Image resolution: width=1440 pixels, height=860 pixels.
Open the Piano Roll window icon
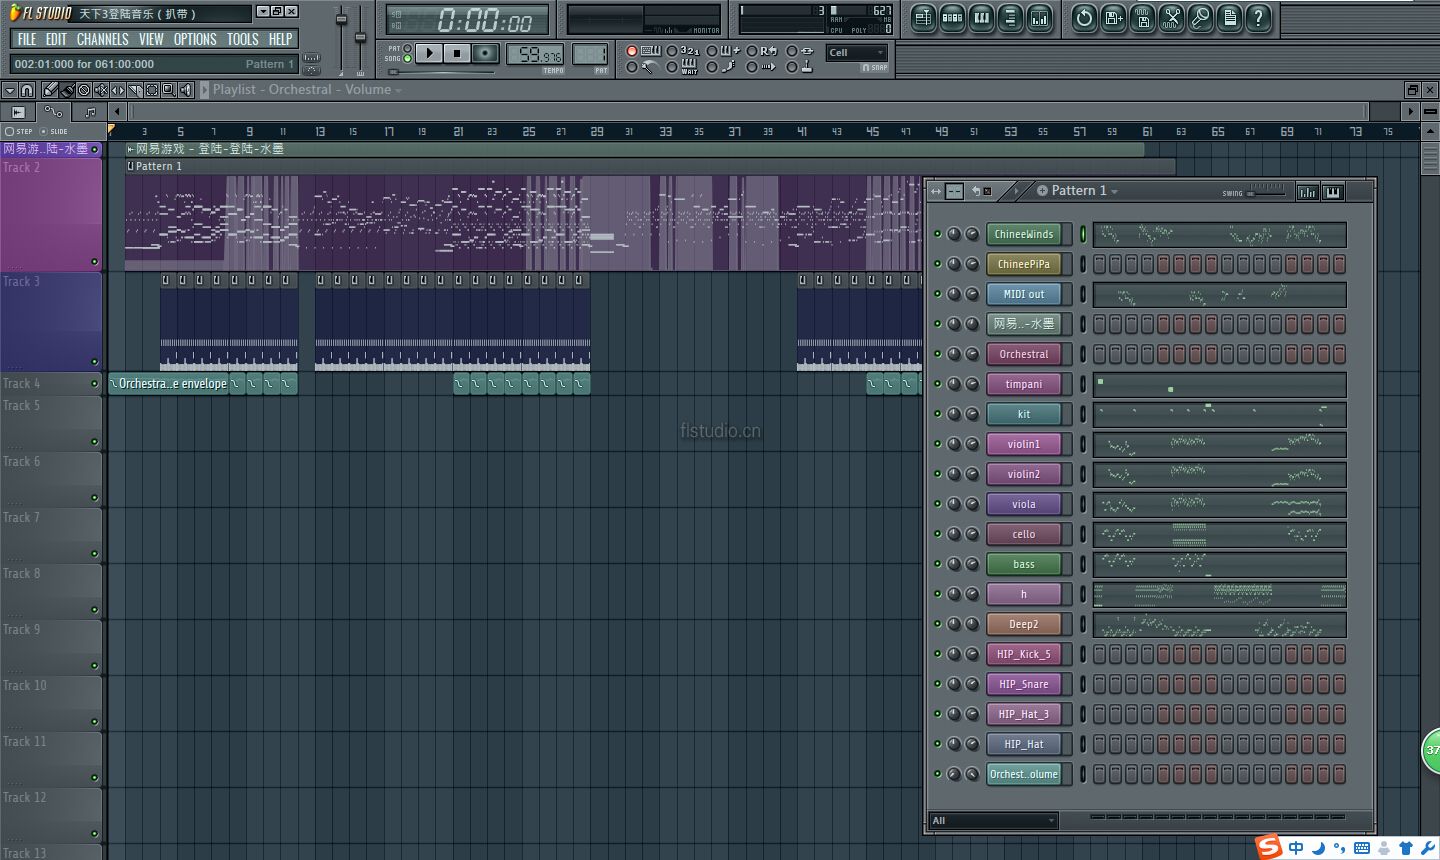[x=981, y=17]
